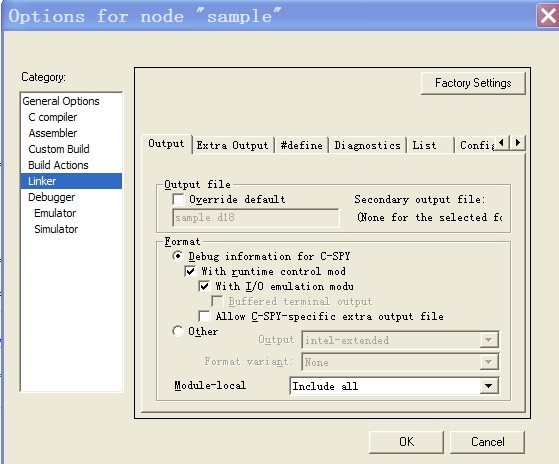Screen dimensions: 559x464
Task: Select the Other format radio button
Action: (x=178, y=331)
